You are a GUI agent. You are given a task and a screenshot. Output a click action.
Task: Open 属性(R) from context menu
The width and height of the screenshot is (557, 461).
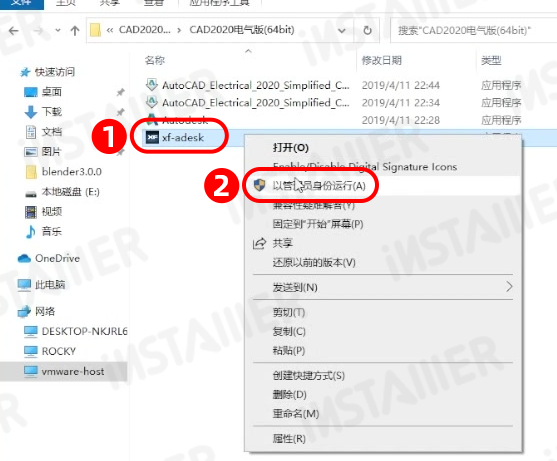tap(383, 439)
